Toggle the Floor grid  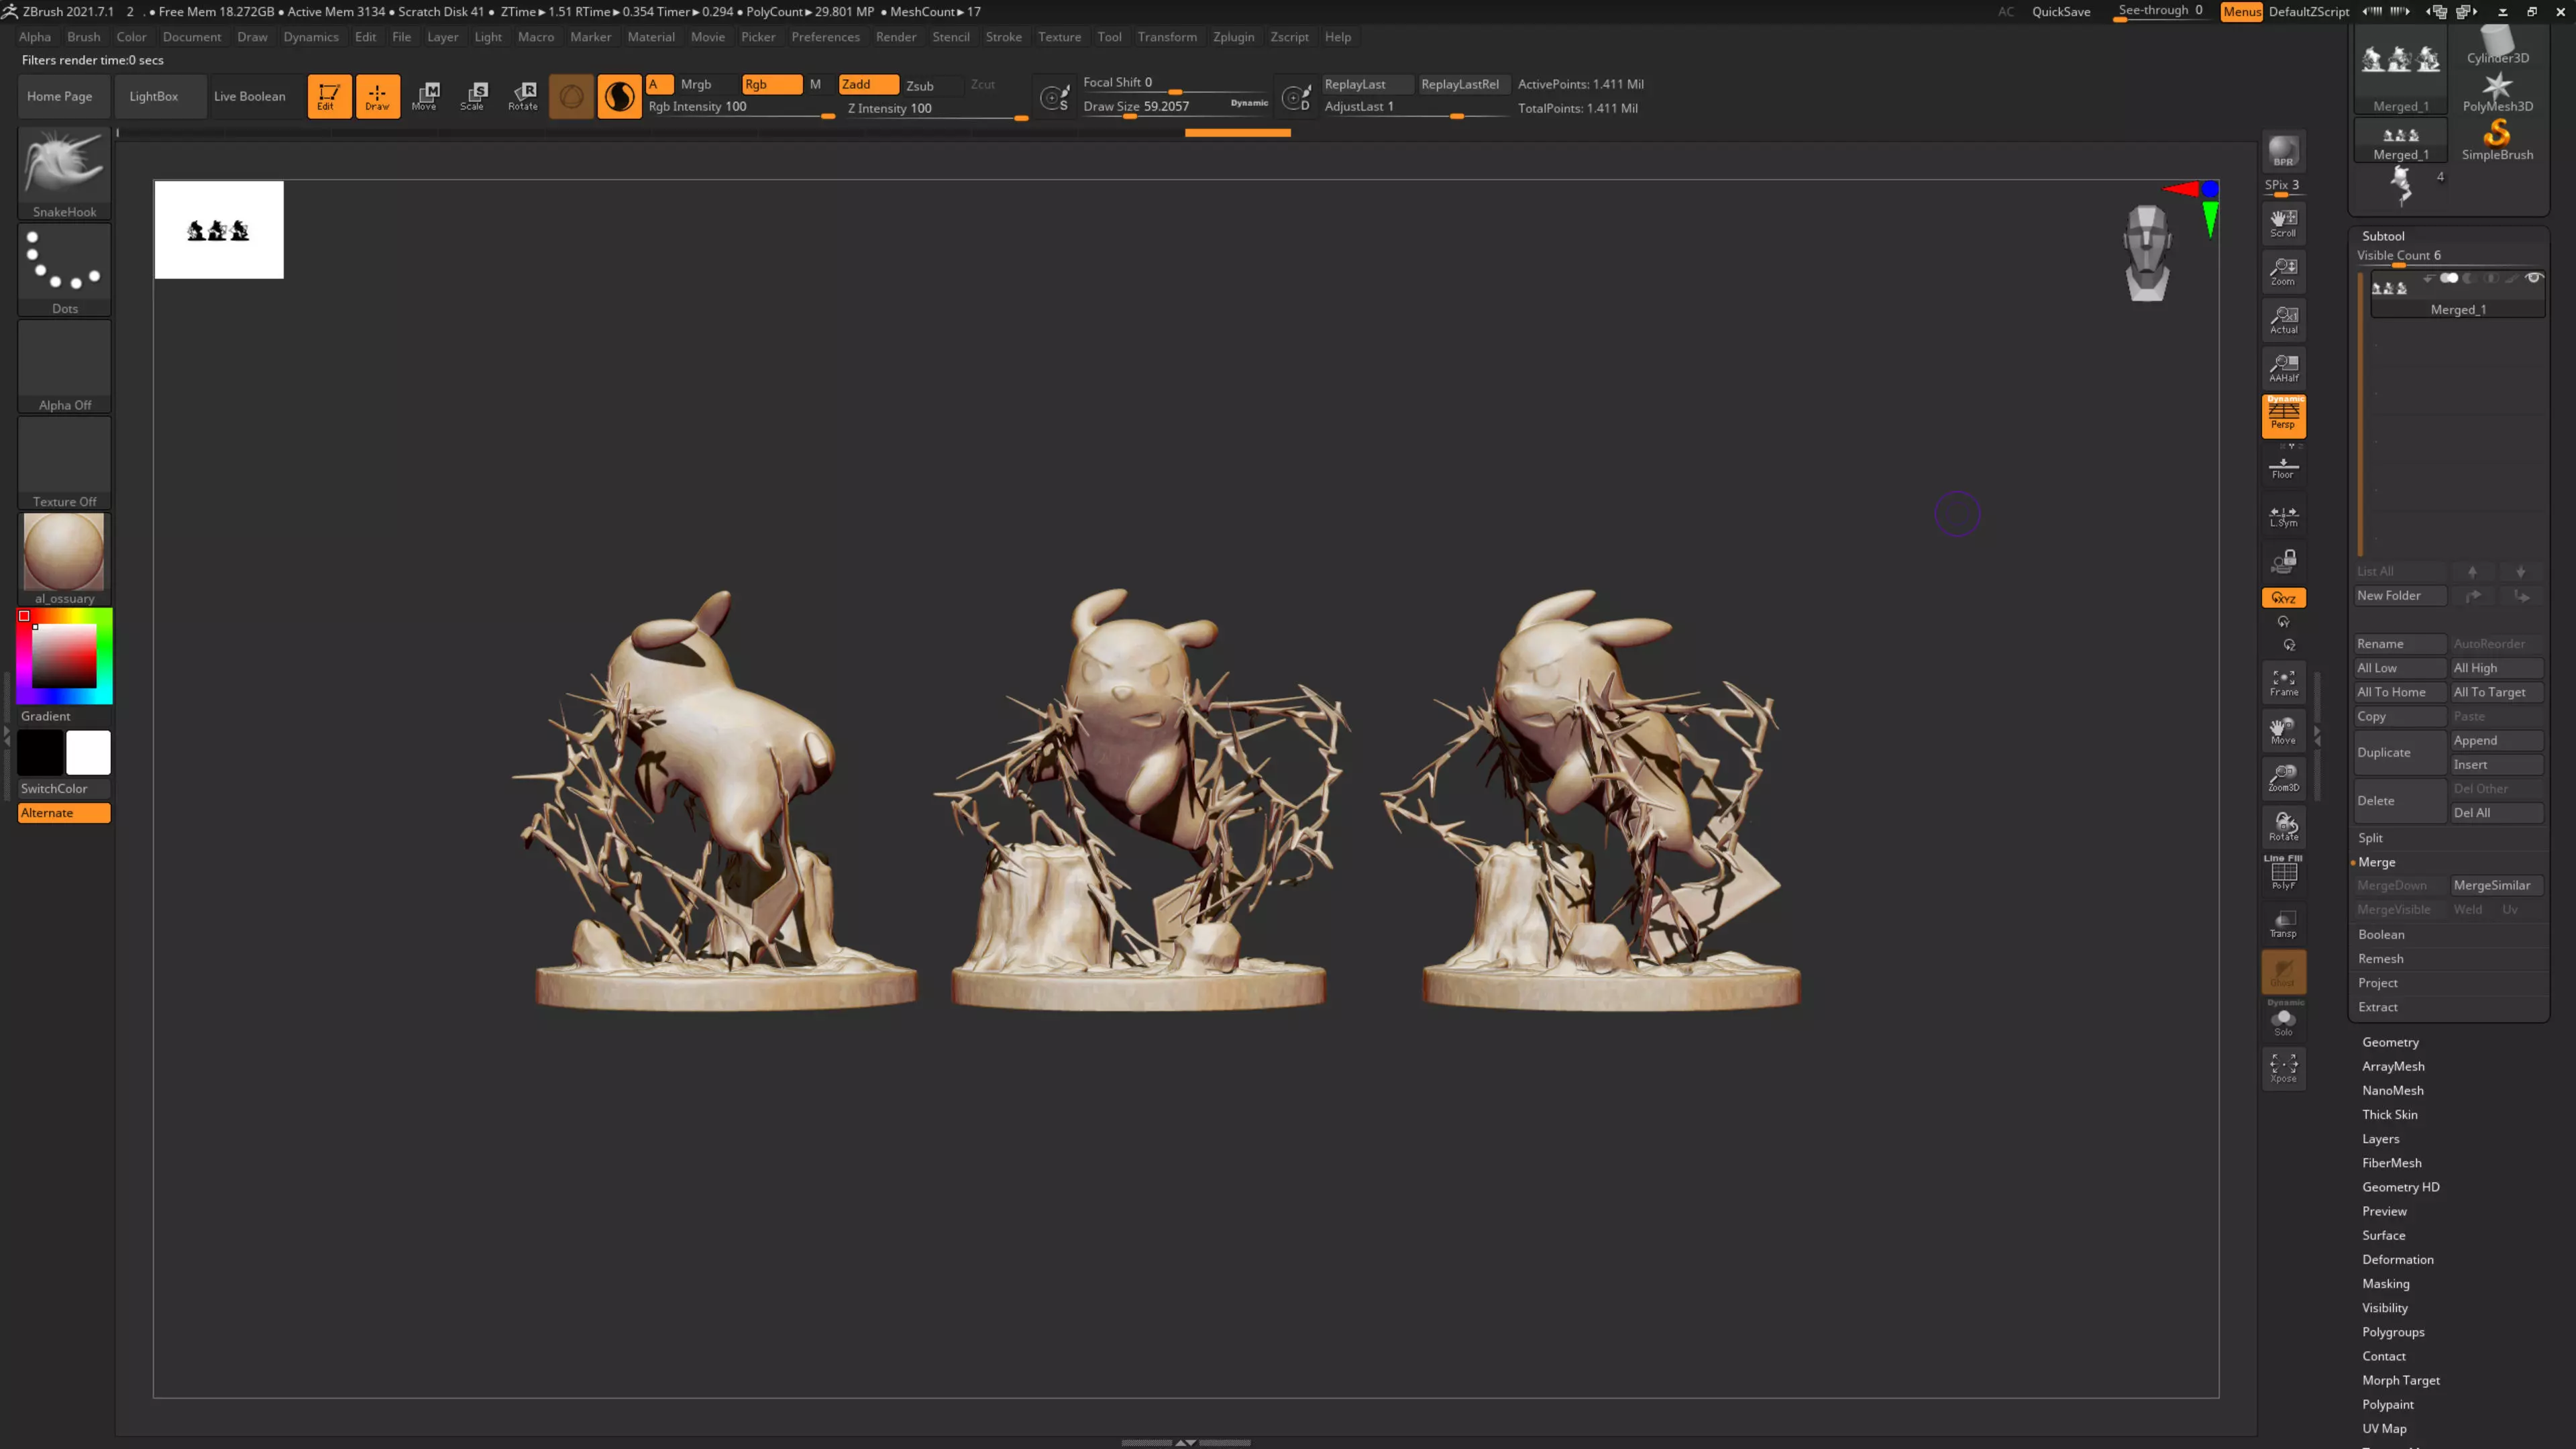2284,467
